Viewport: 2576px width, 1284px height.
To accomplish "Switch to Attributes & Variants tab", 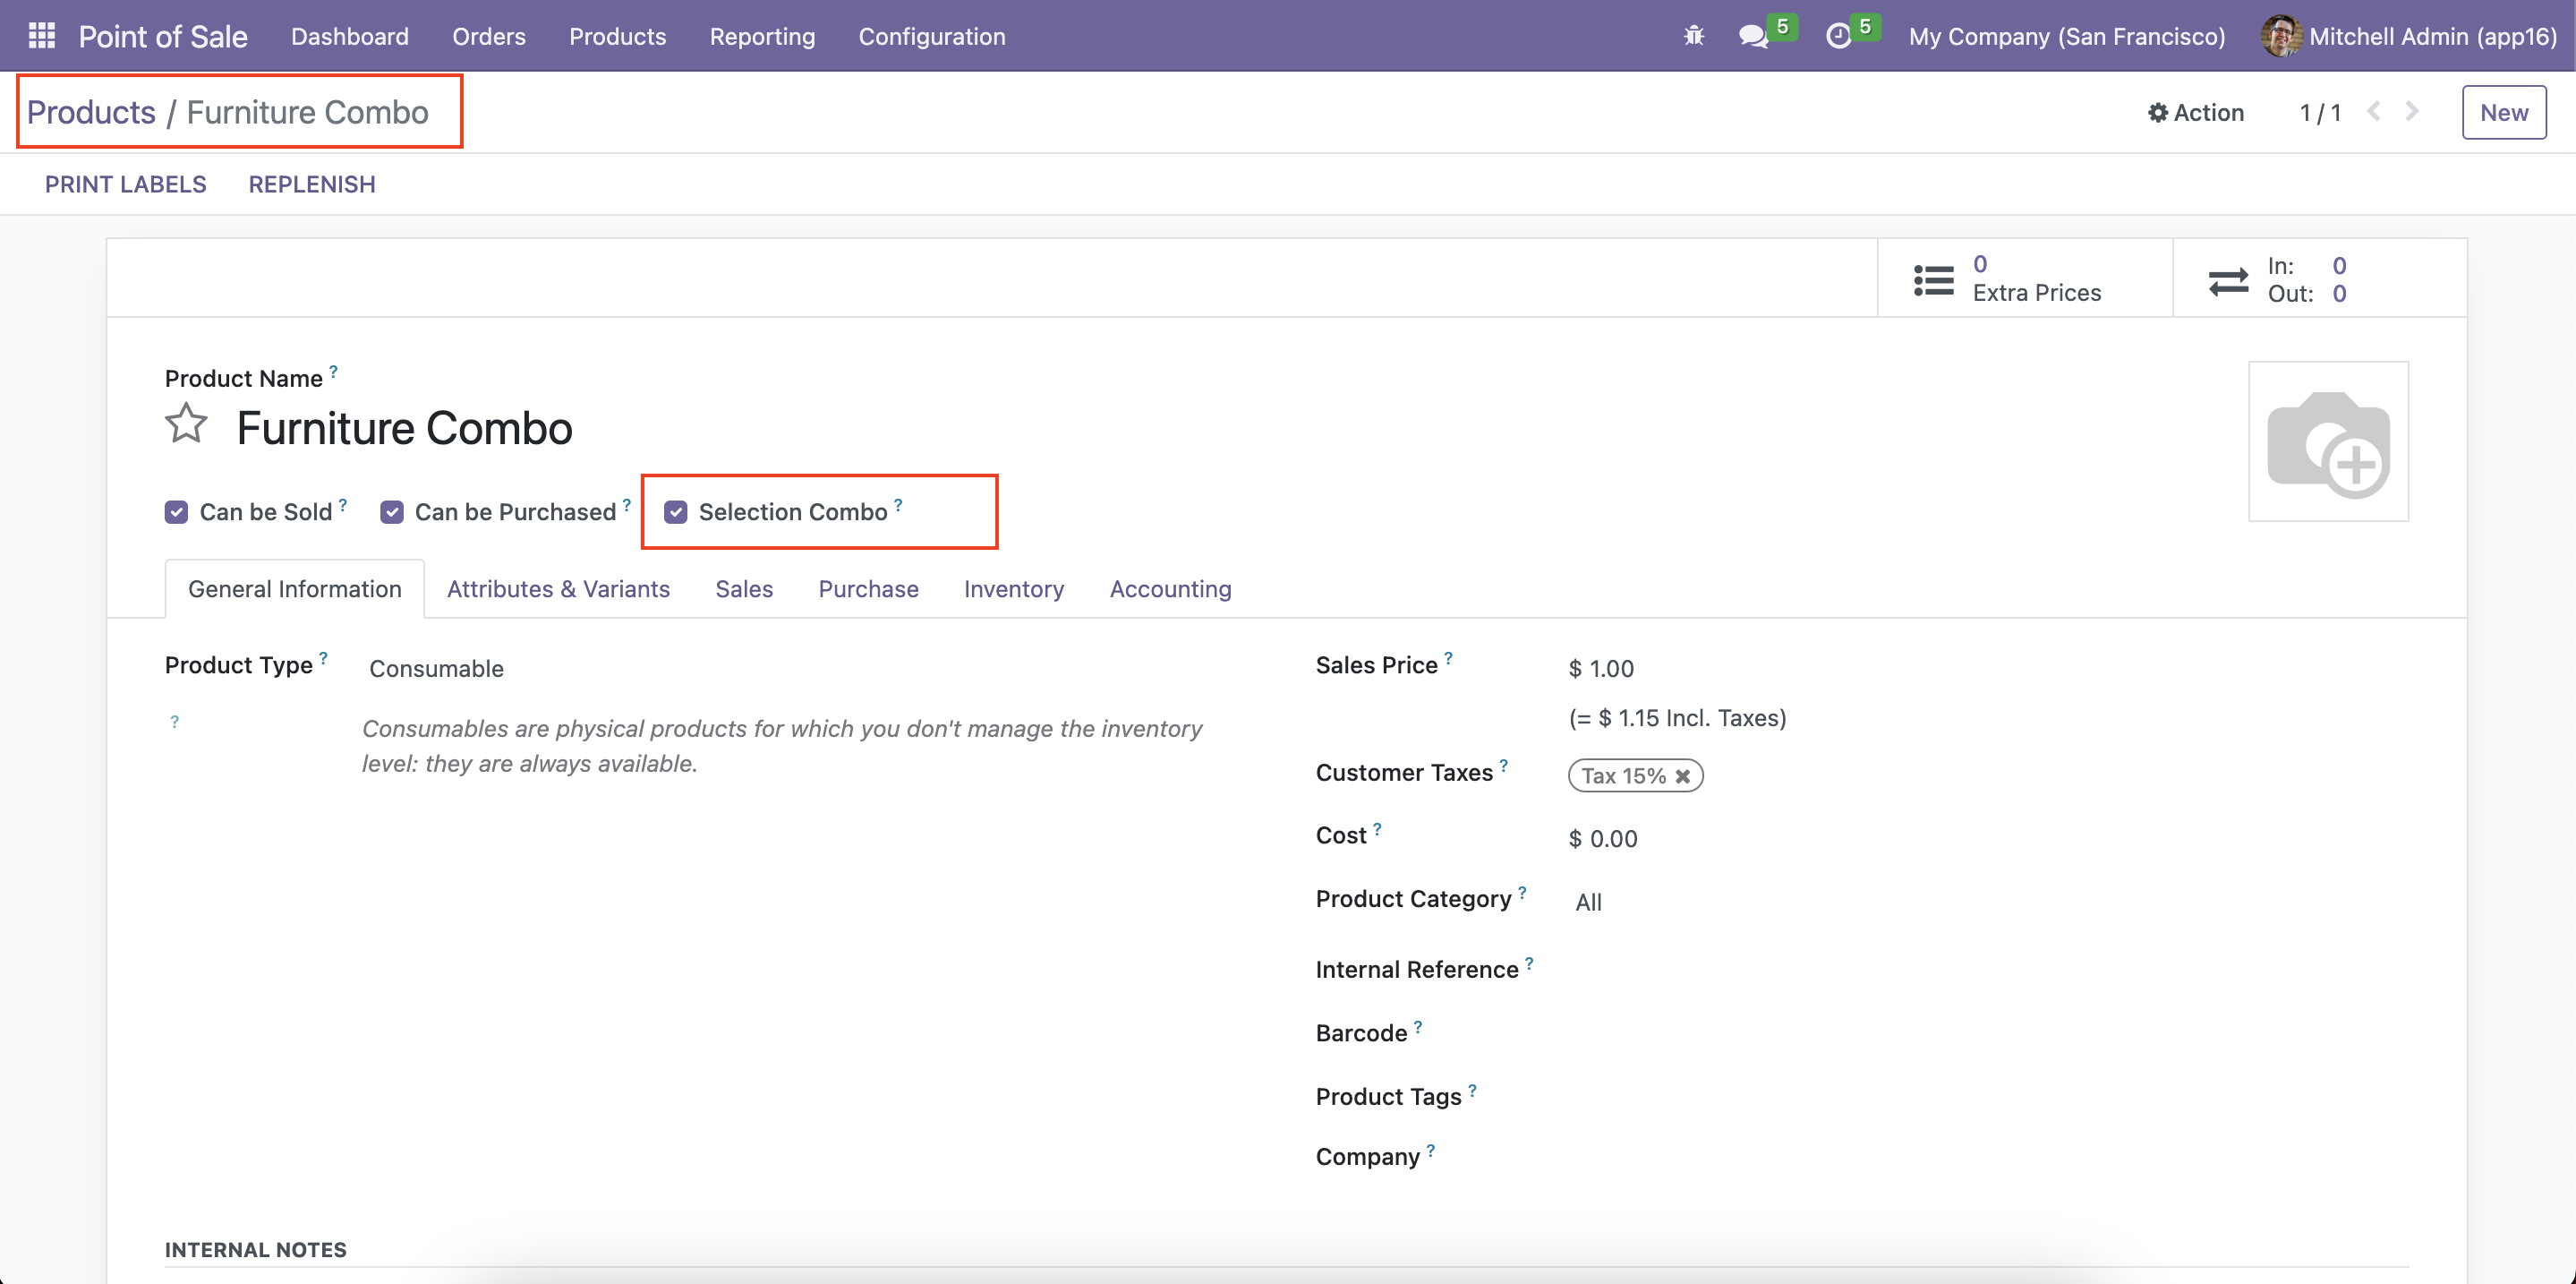I will click(558, 589).
